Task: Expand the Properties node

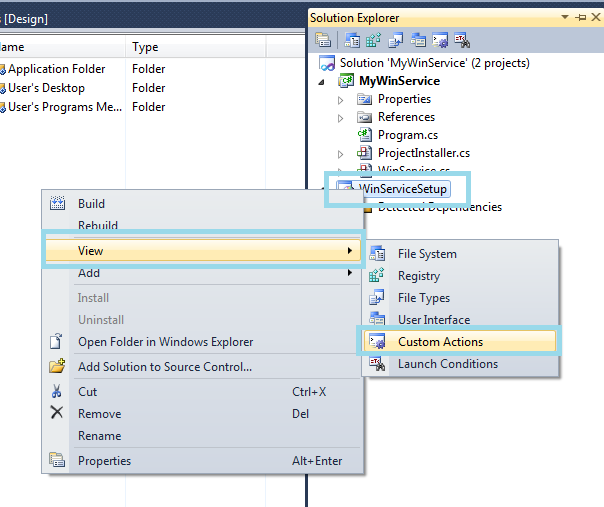Action: [341, 99]
